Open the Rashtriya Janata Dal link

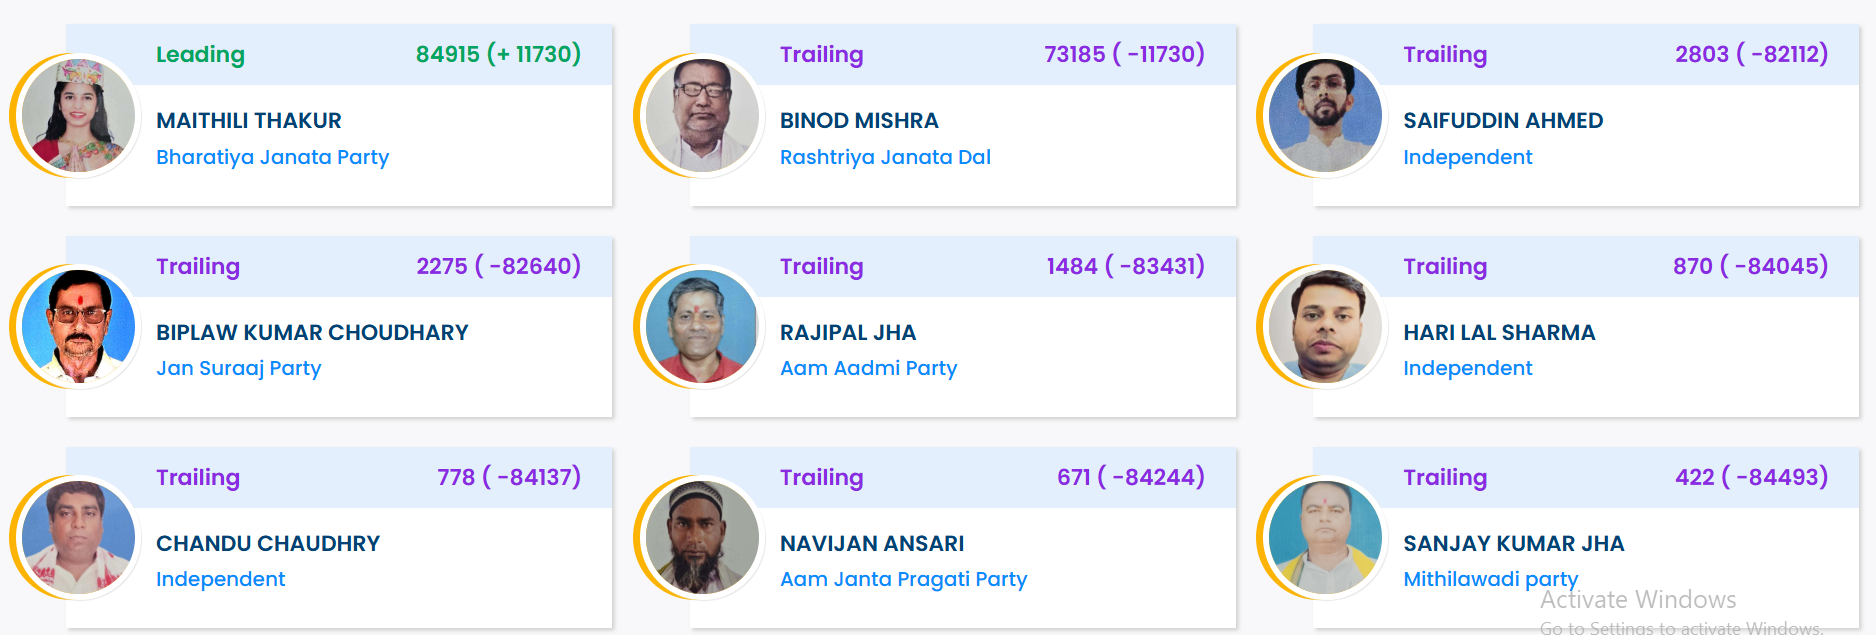(885, 157)
